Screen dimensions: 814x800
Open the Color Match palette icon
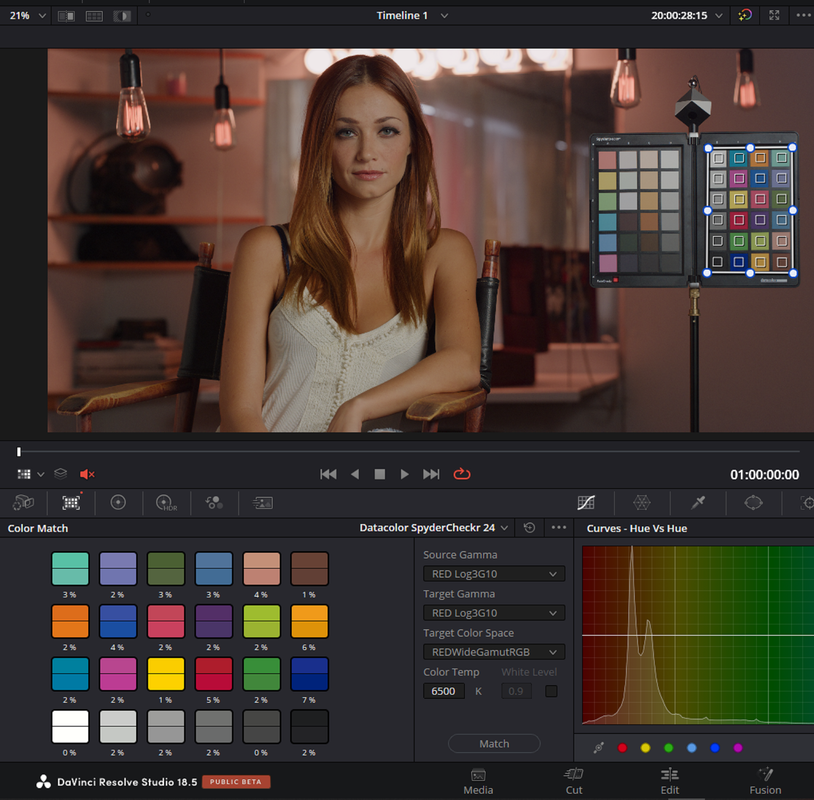pos(71,502)
